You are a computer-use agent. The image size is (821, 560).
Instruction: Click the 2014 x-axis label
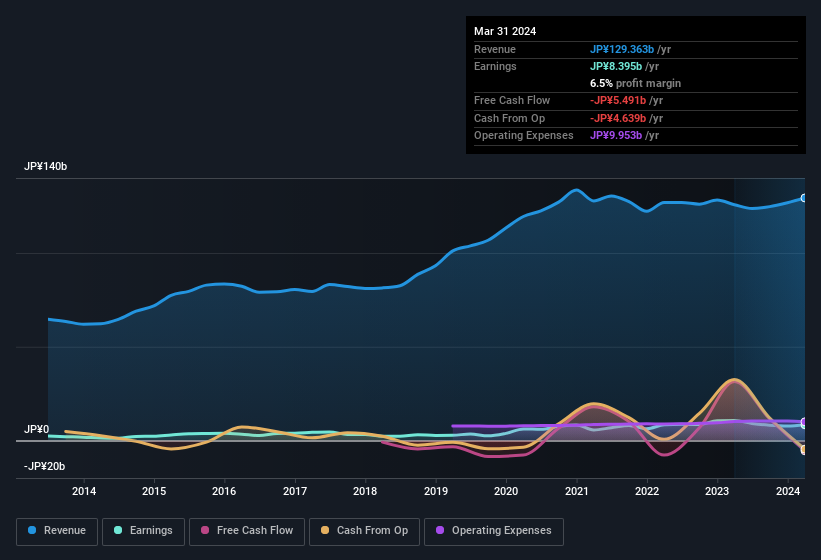pyautogui.click(x=84, y=491)
